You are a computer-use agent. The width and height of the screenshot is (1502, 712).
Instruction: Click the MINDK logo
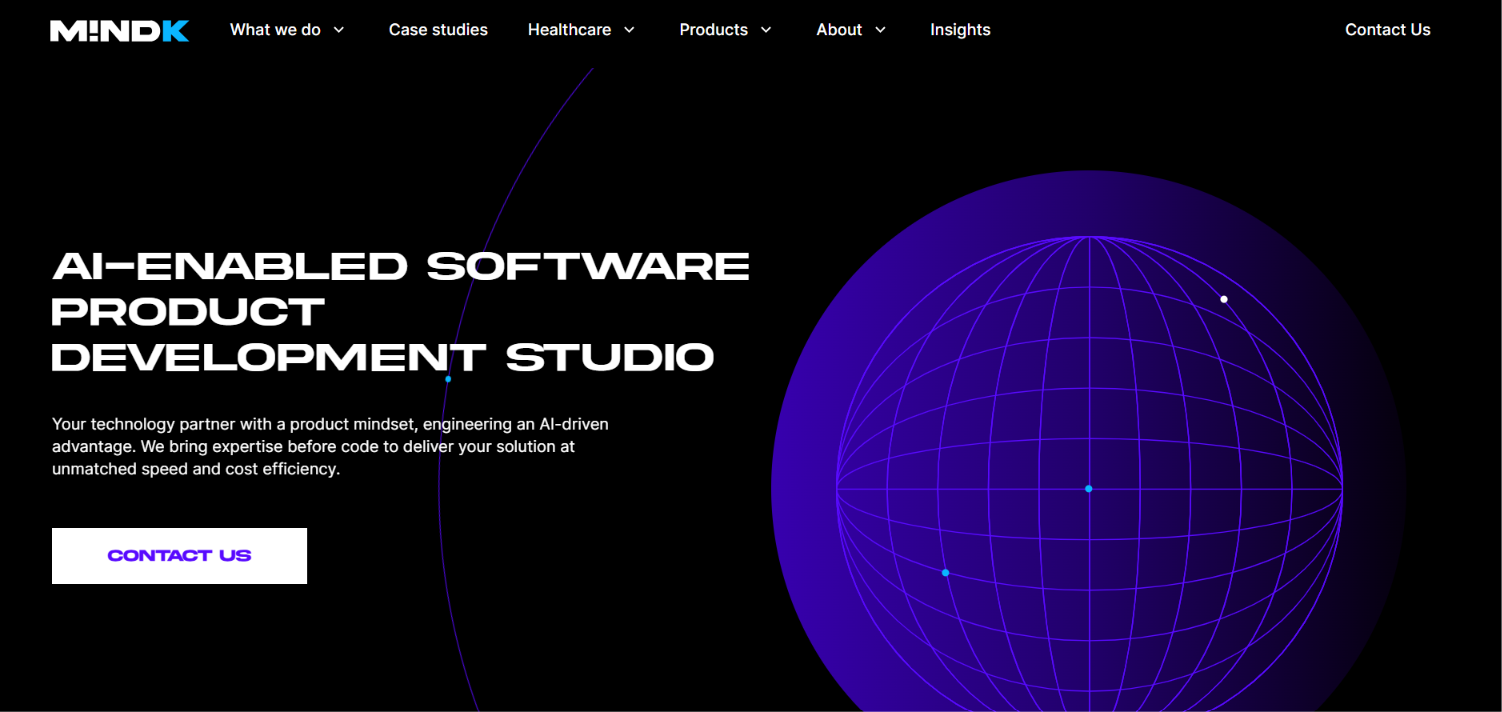pyautogui.click(x=120, y=30)
